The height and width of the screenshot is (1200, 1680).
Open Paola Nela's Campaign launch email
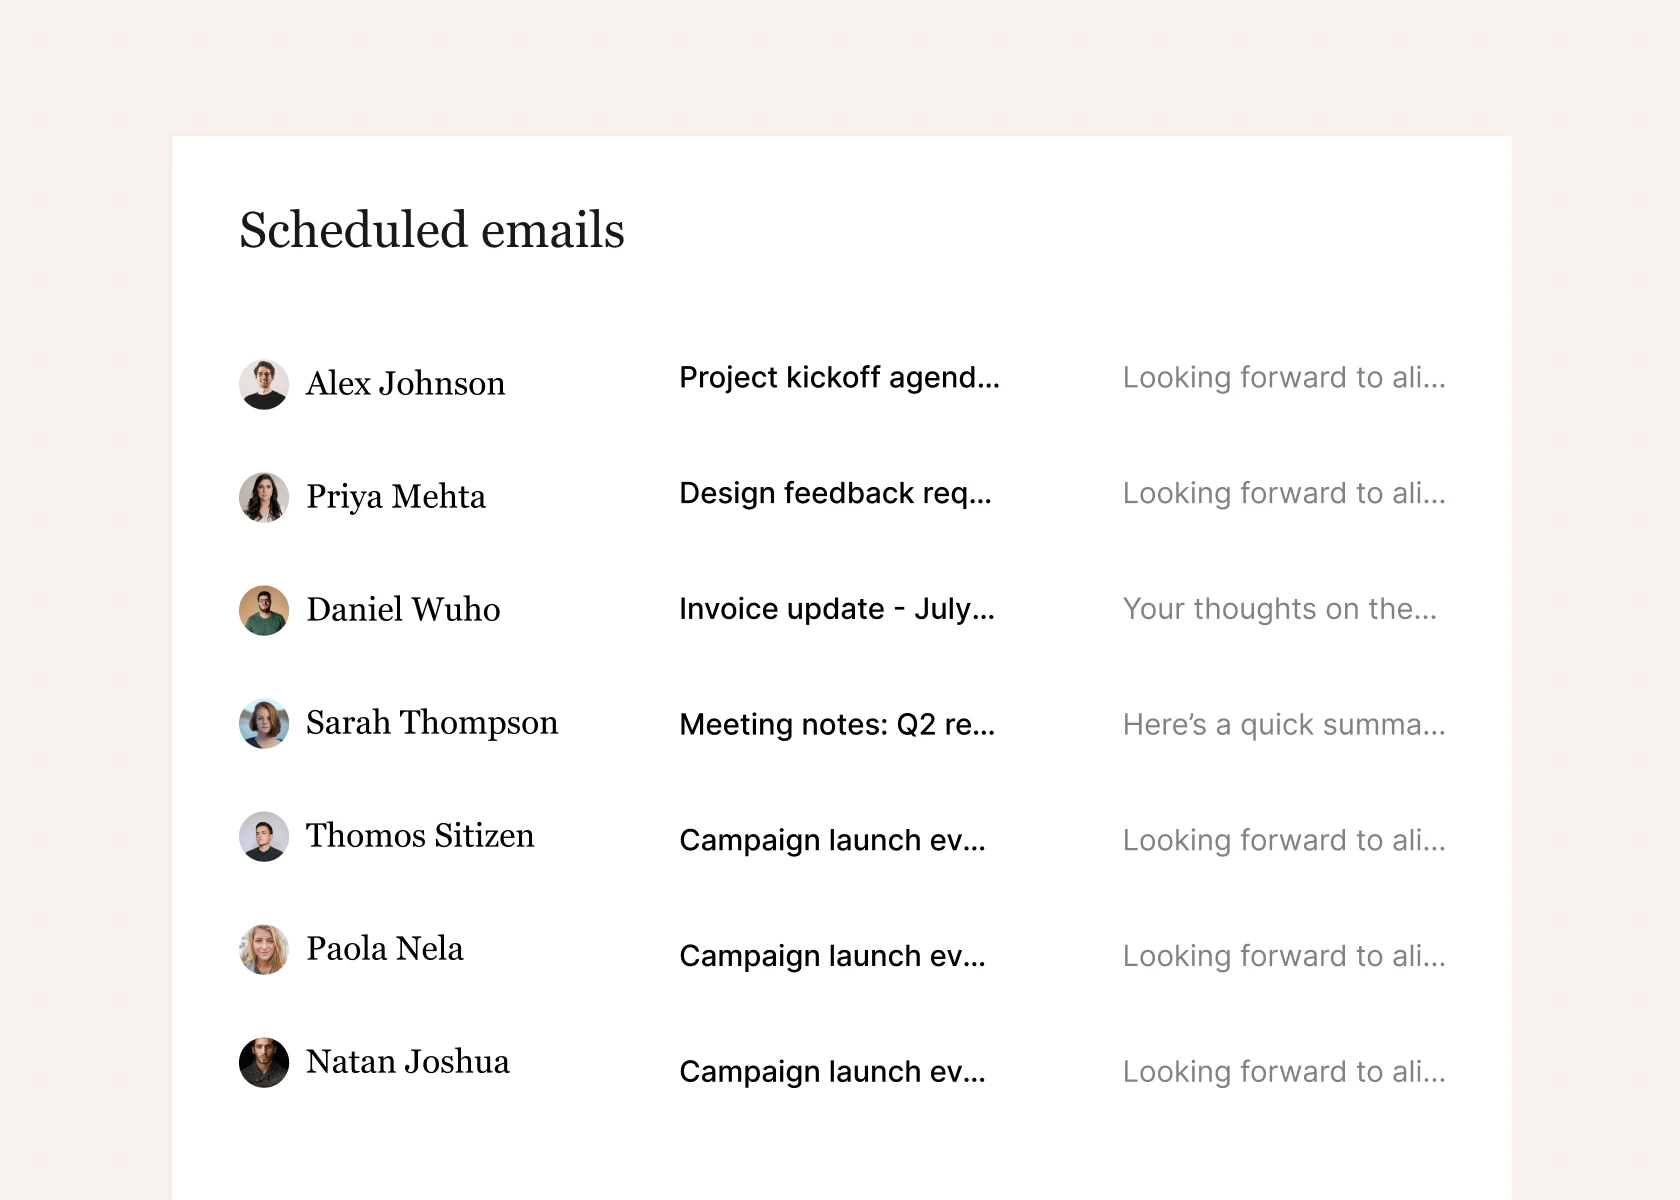pos(832,957)
